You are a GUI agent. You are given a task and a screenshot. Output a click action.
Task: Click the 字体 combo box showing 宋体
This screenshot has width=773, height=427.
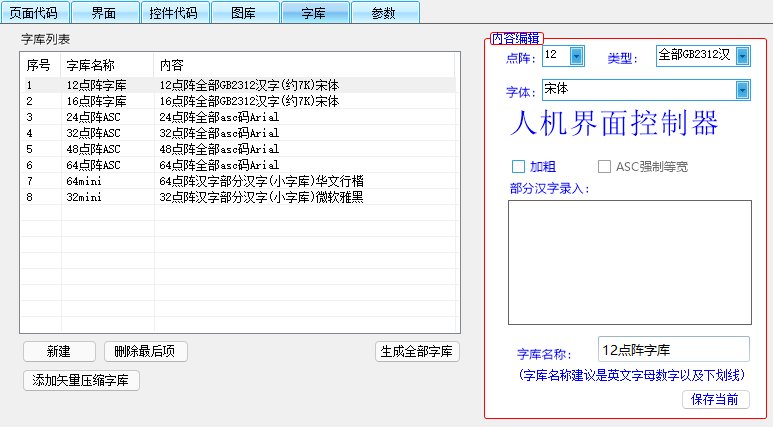point(646,90)
